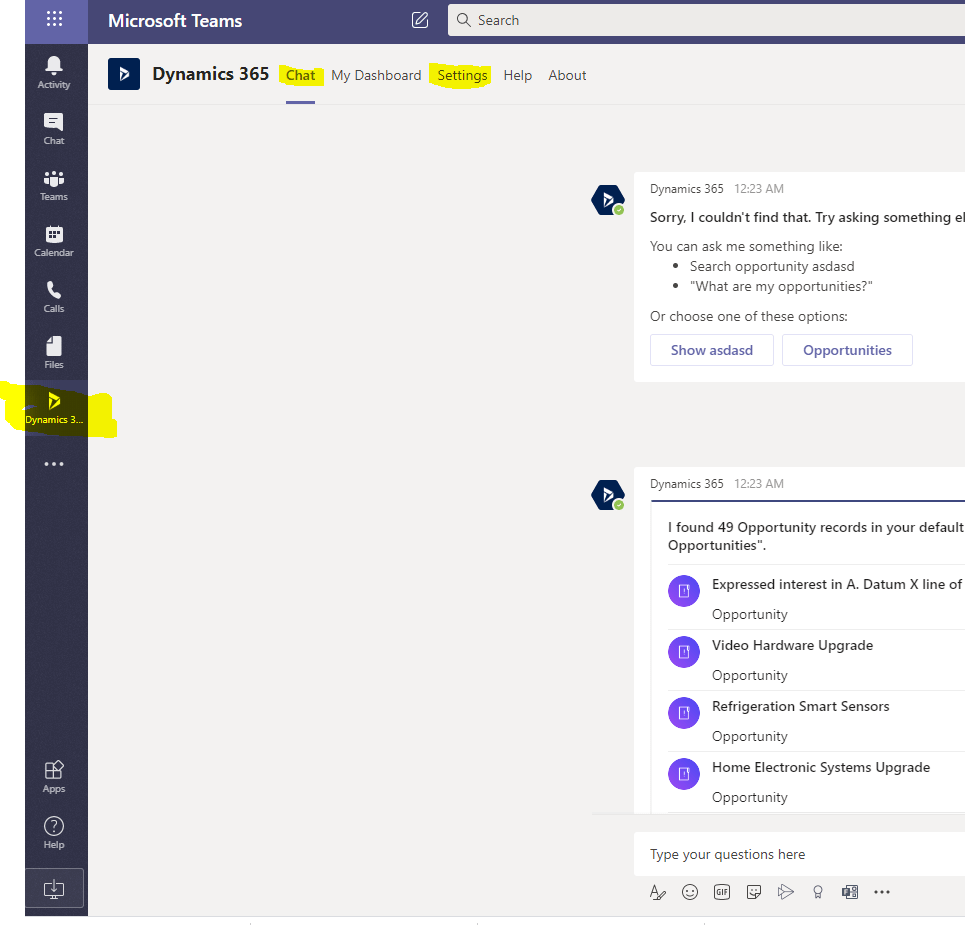965x925 pixels.
Task: Switch to the My Dashboard tab
Action: (x=376, y=75)
